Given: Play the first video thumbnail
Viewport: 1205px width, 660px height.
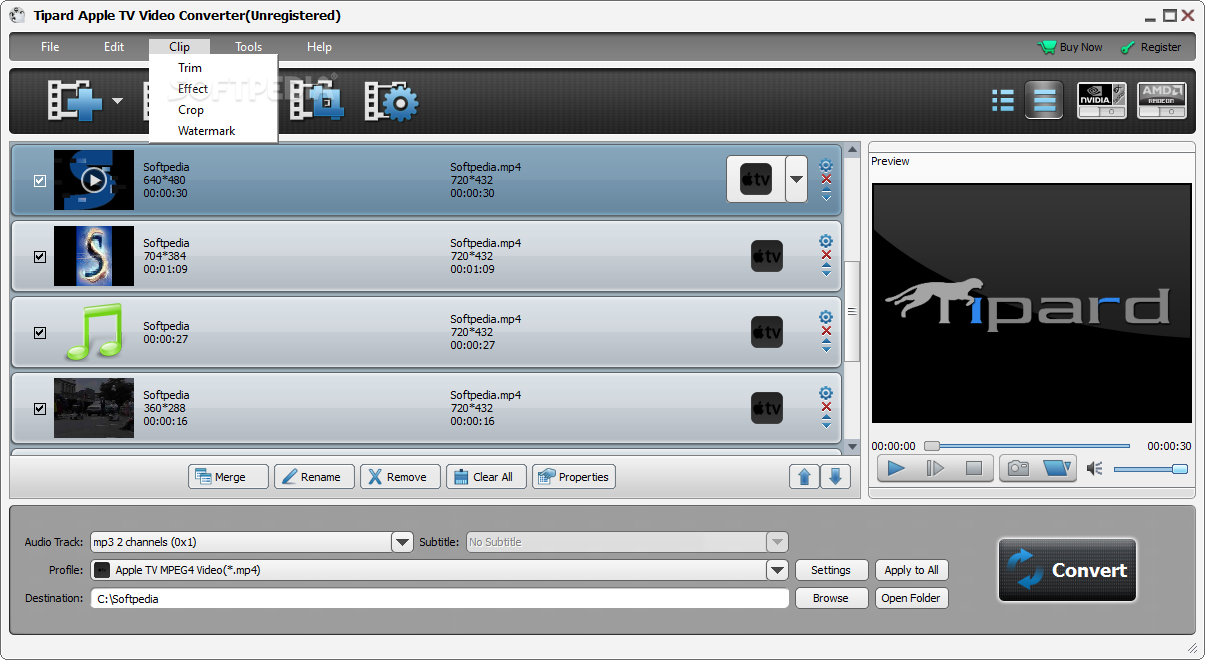Looking at the screenshot, I should [x=93, y=180].
